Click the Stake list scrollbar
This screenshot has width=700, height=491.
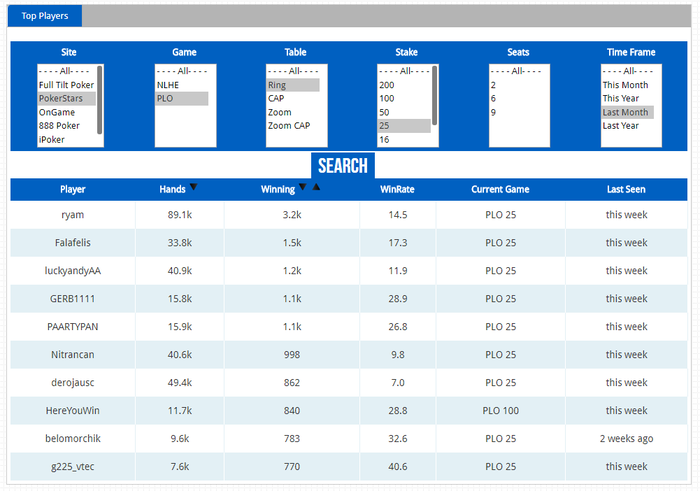pyautogui.click(x=434, y=96)
